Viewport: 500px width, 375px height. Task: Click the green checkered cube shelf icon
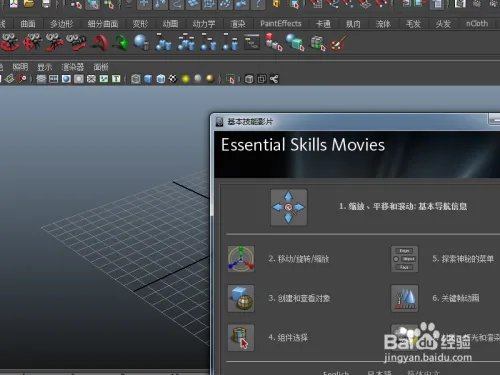(317, 43)
